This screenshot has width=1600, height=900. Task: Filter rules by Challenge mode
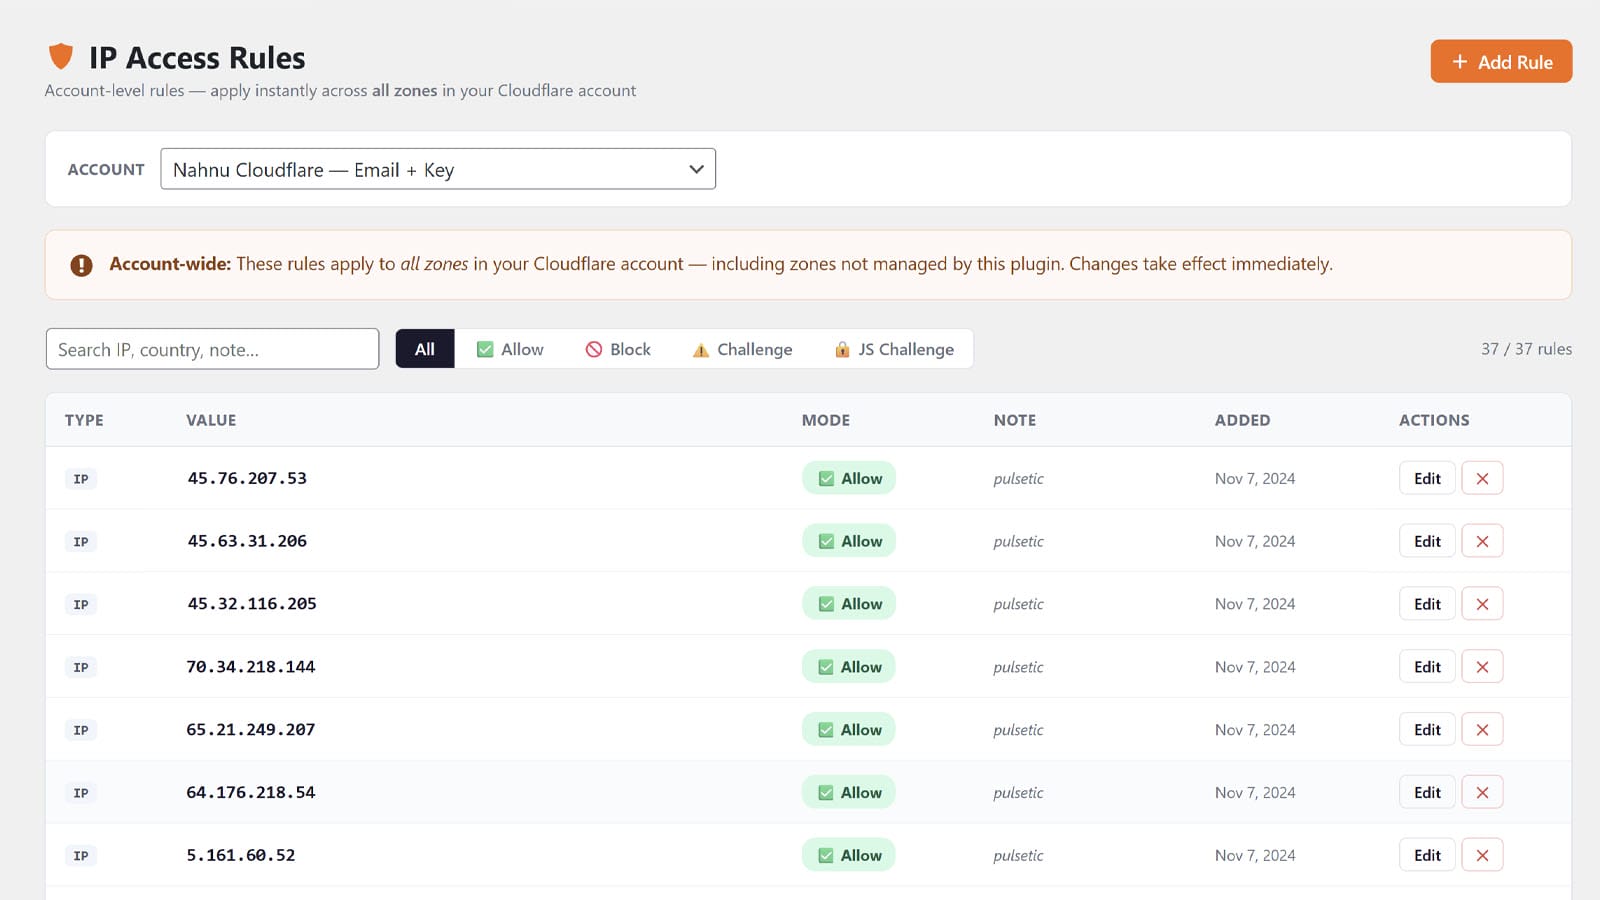pyautogui.click(x=742, y=349)
